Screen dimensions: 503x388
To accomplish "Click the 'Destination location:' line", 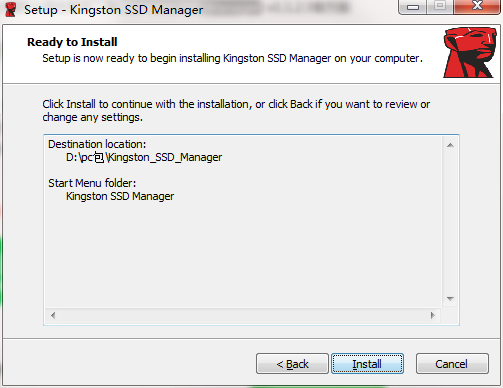I will pyautogui.click(x=97, y=144).
